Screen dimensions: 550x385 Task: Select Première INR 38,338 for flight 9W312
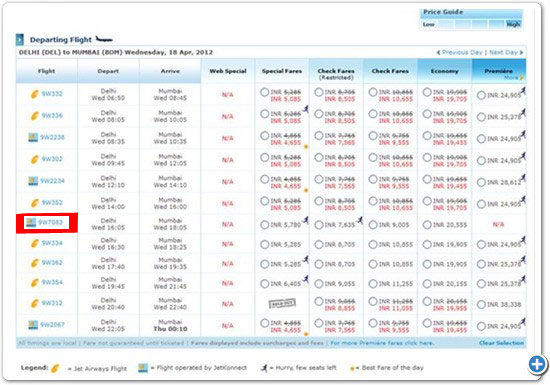tap(481, 304)
